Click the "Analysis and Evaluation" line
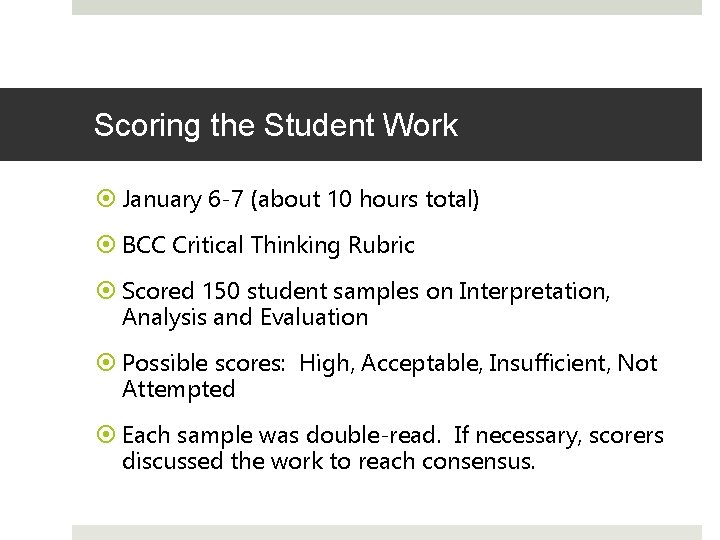 click(245, 318)
